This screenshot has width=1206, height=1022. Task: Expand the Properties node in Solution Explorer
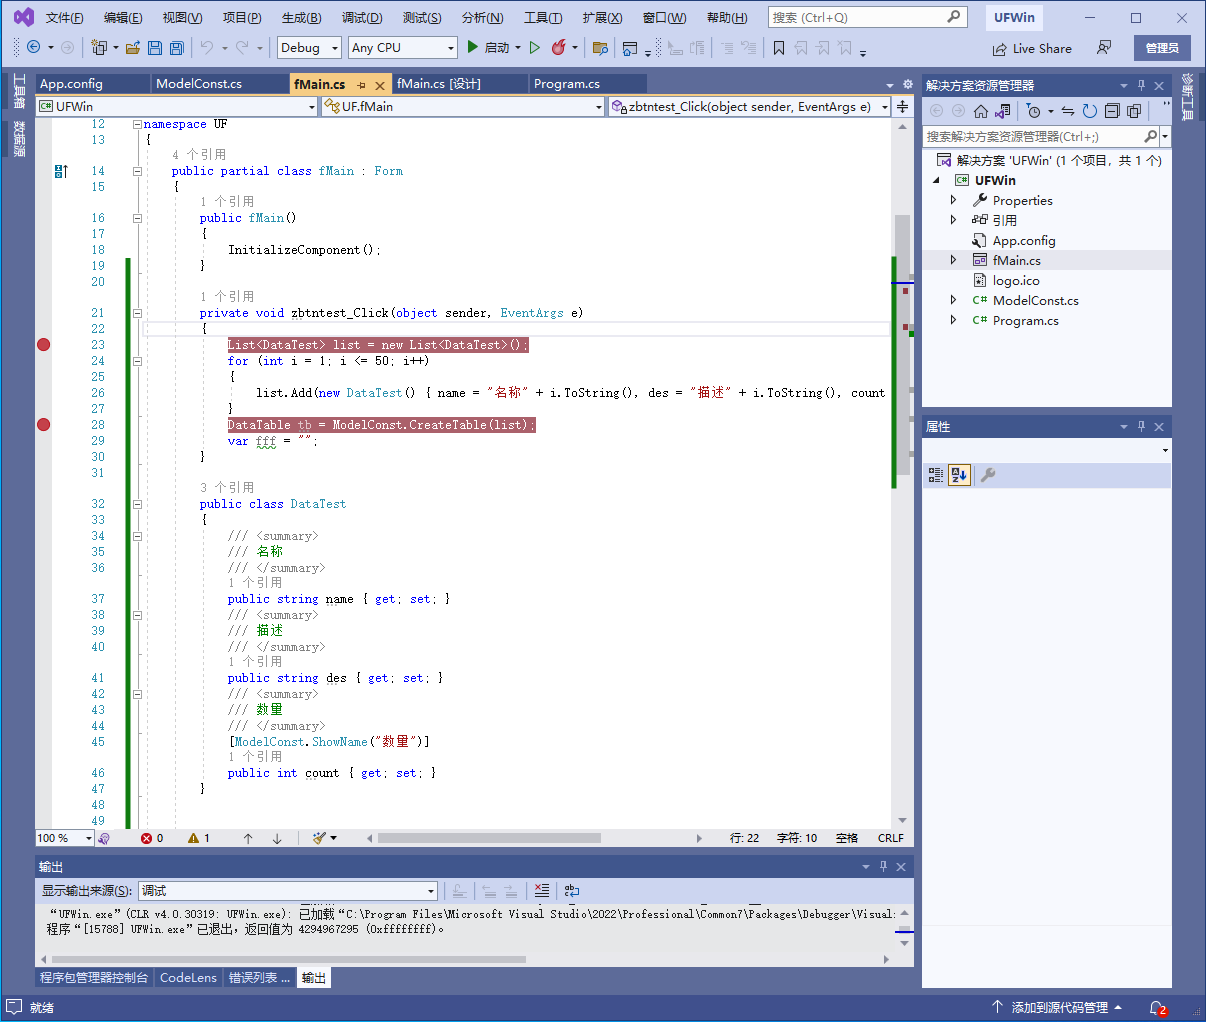(953, 200)
